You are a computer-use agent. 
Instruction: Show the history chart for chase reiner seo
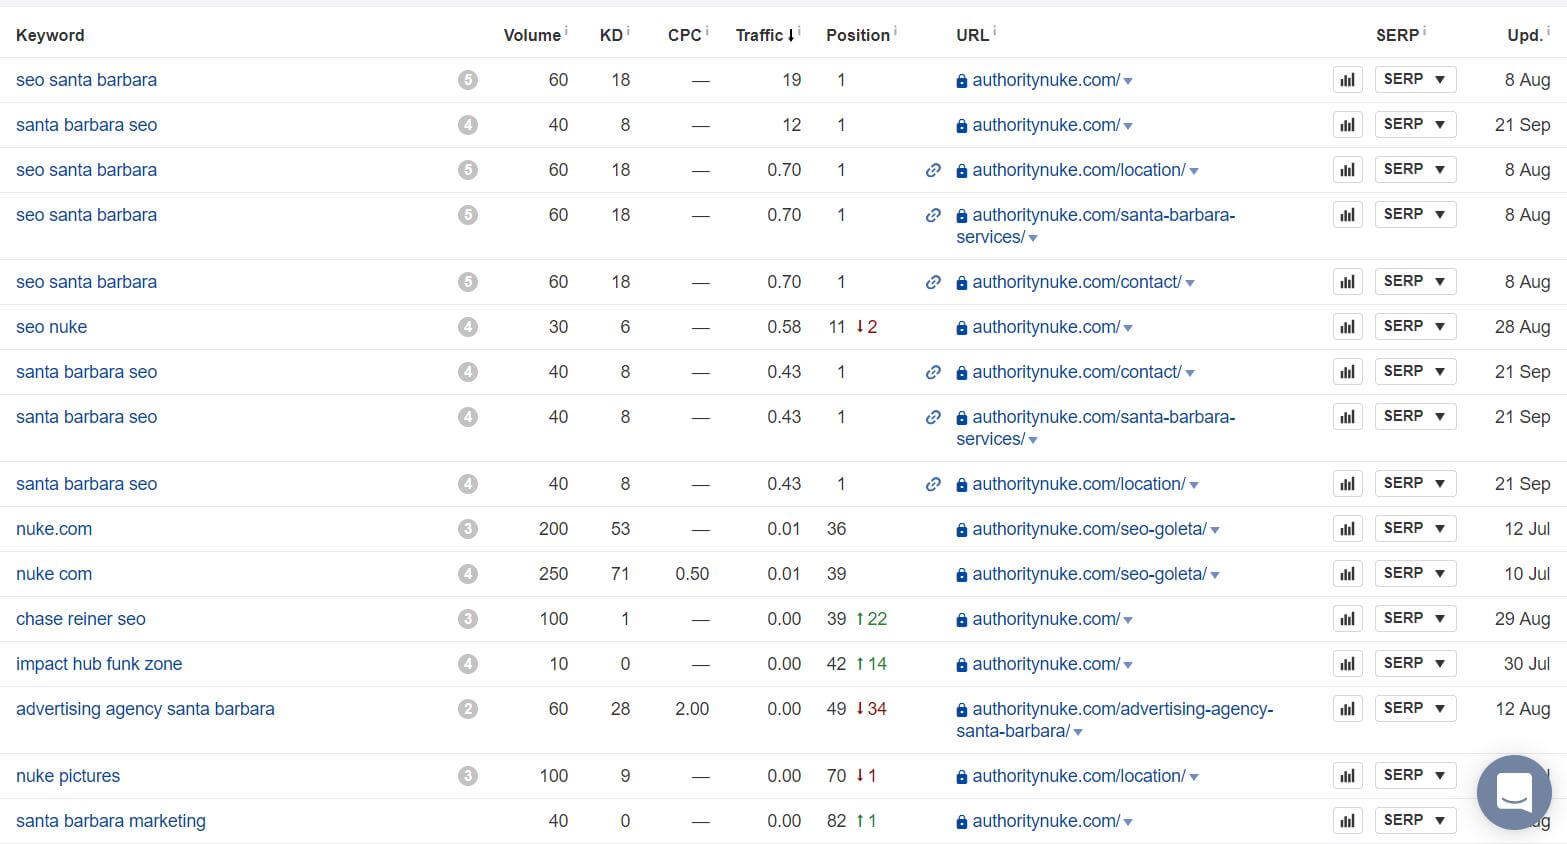tap(1347, 619)
